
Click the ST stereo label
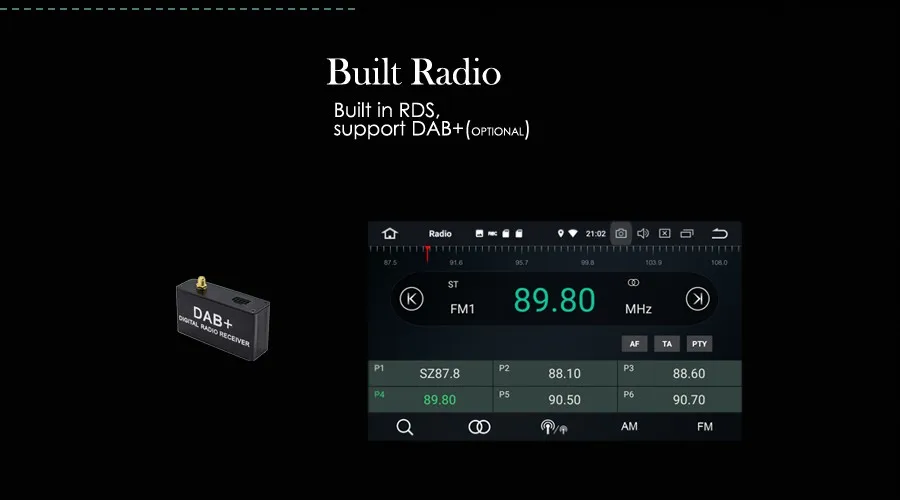point(453,284)
